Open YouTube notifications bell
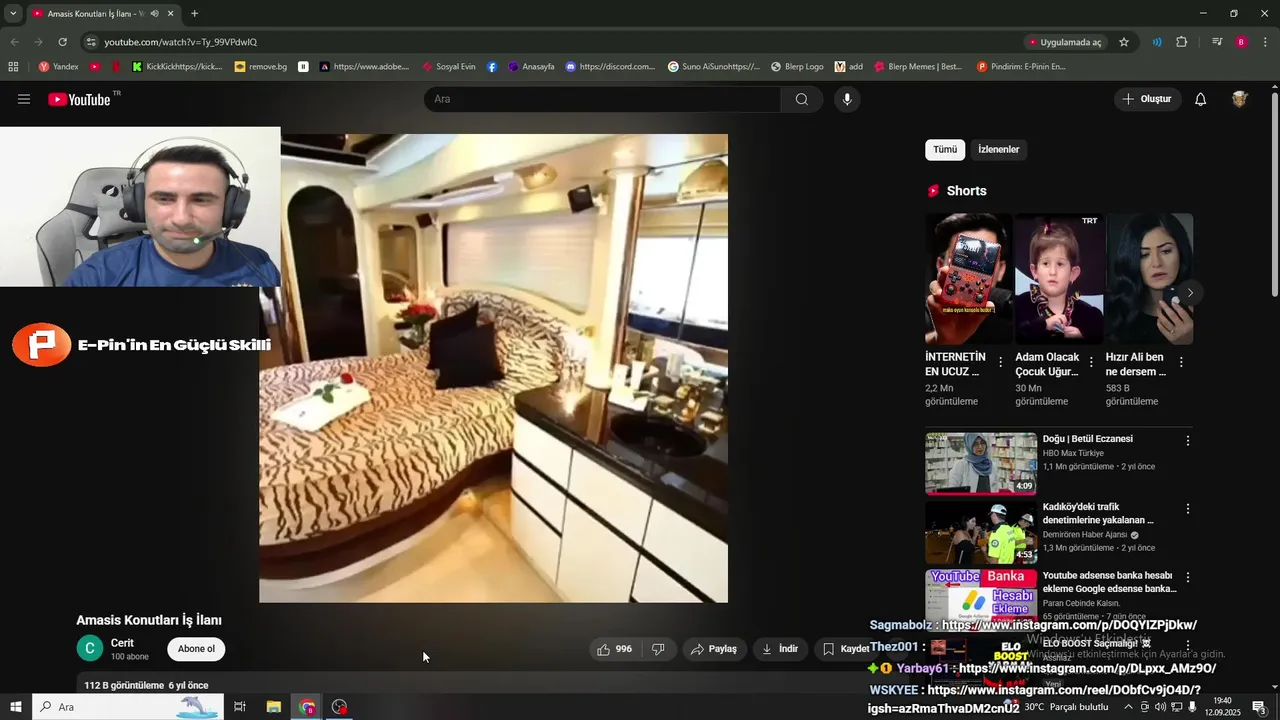This screenshot has height=720, width=1280. click(x=1201, y=99)
